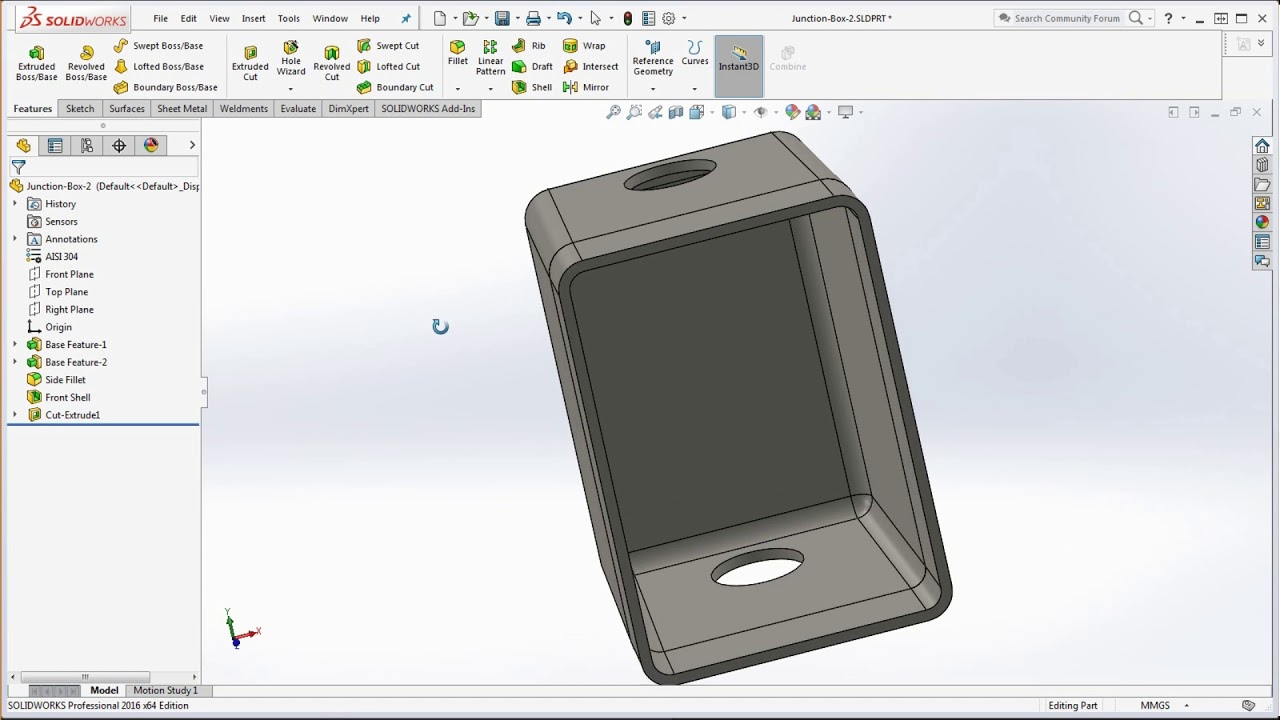Select the AISI 304 material entry
This screenshot has height=720, width=1280.
pyautogui.click(x=53, y=256)
